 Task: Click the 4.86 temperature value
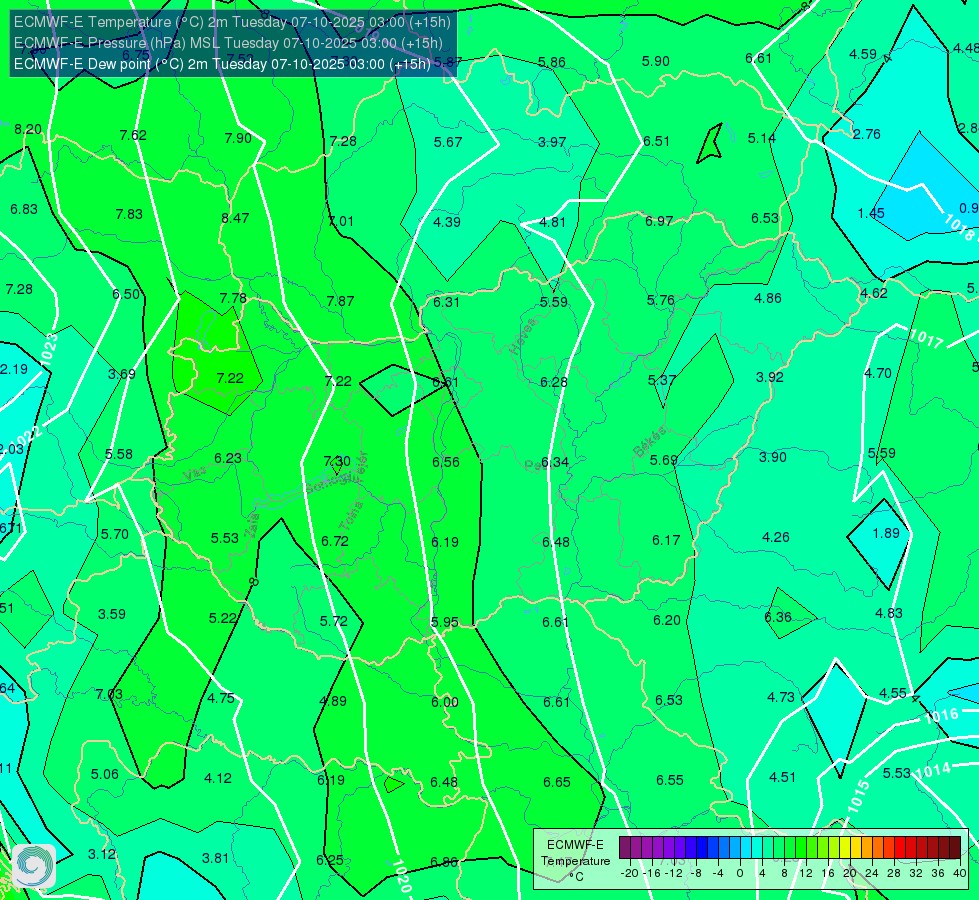767,299
